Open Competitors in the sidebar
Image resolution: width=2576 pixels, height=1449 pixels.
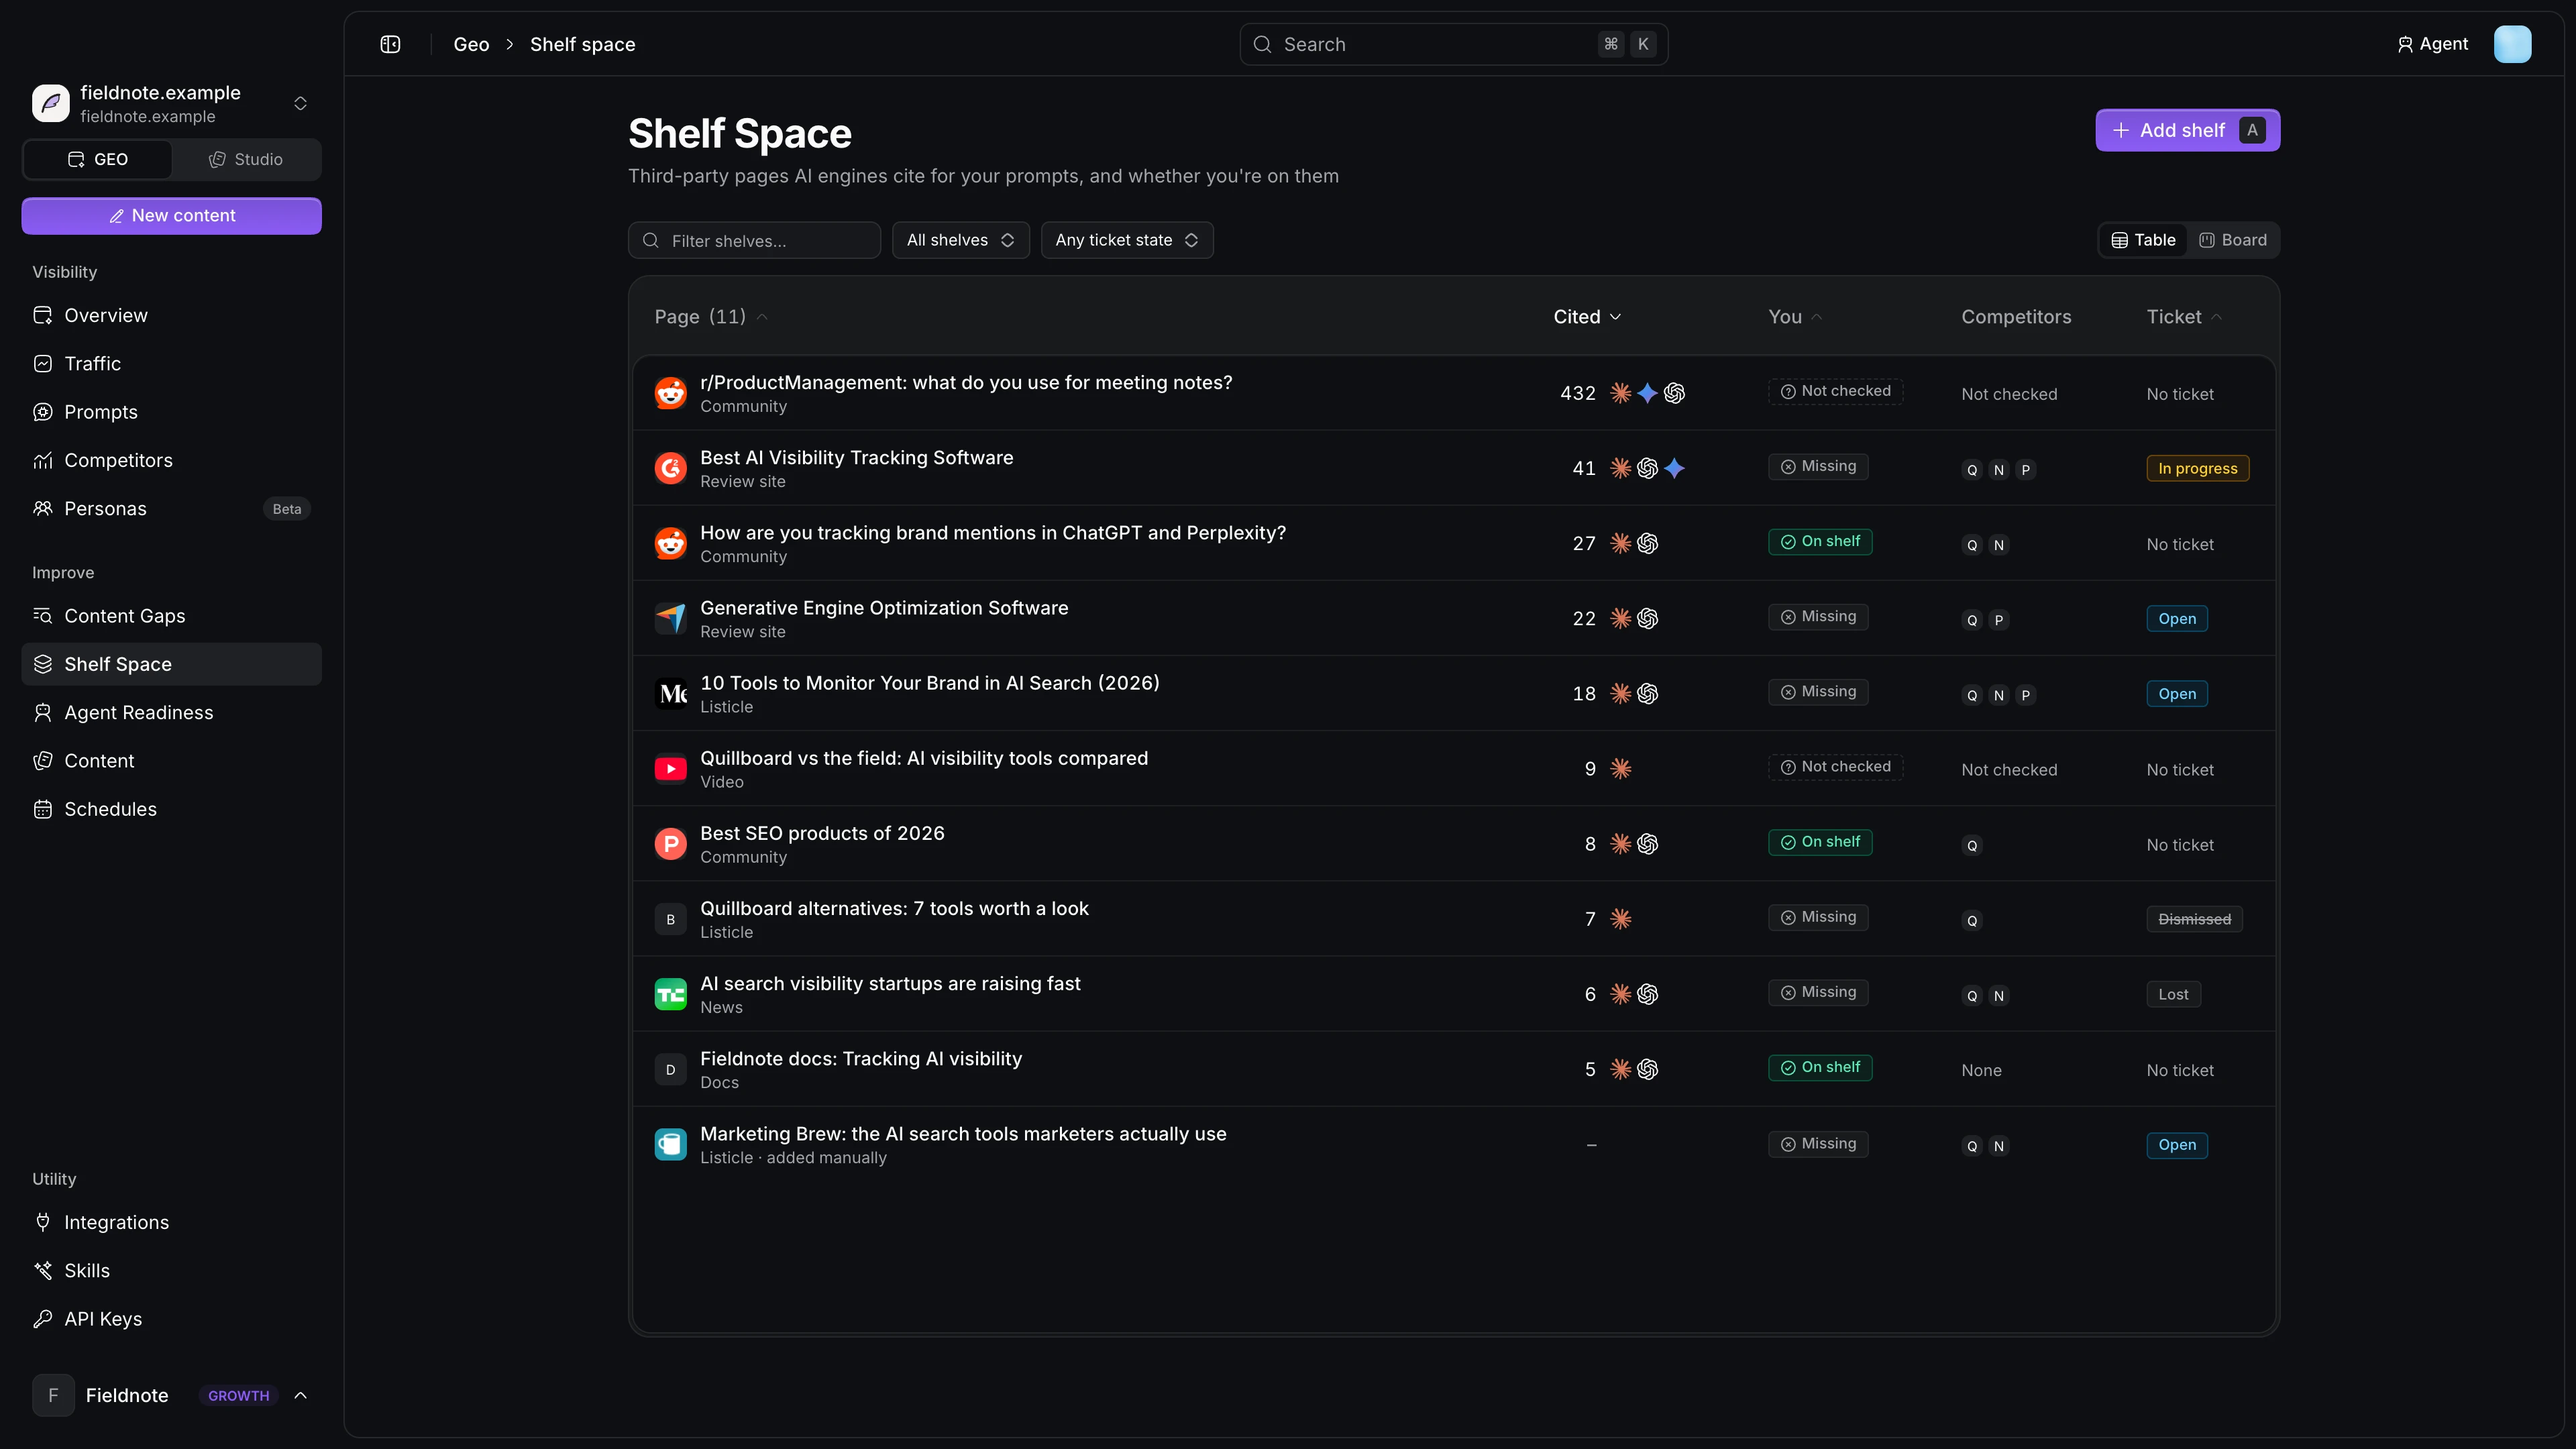click(171, 460)
